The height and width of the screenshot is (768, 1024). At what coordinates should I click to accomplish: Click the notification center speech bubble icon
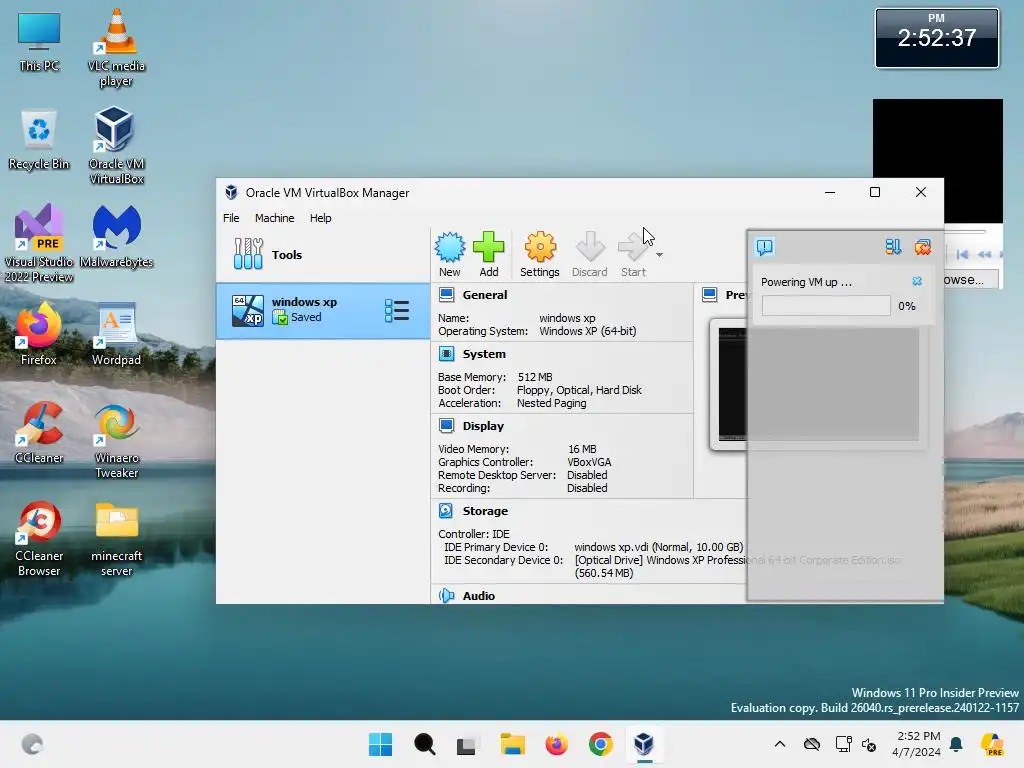pyautogui.click(x=765, y=247)
